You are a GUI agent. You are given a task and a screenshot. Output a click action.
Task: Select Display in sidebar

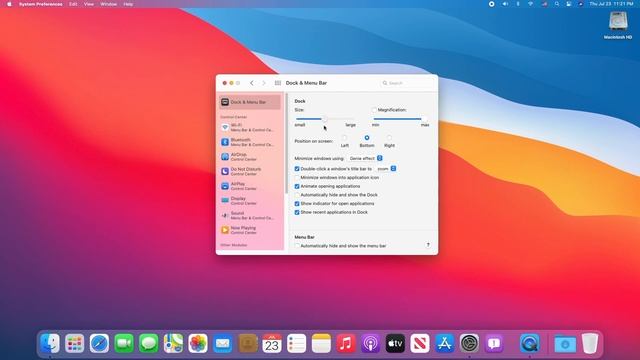(x=250, y=201)
